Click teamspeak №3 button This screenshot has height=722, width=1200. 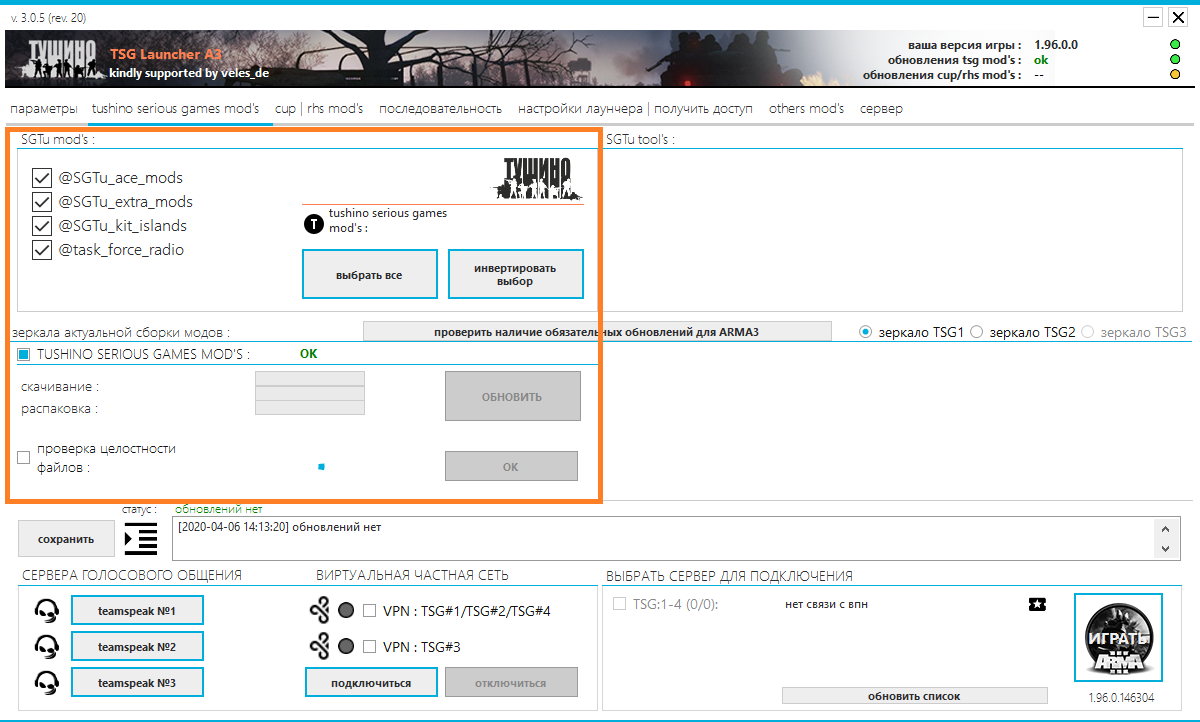coord(137,683)
